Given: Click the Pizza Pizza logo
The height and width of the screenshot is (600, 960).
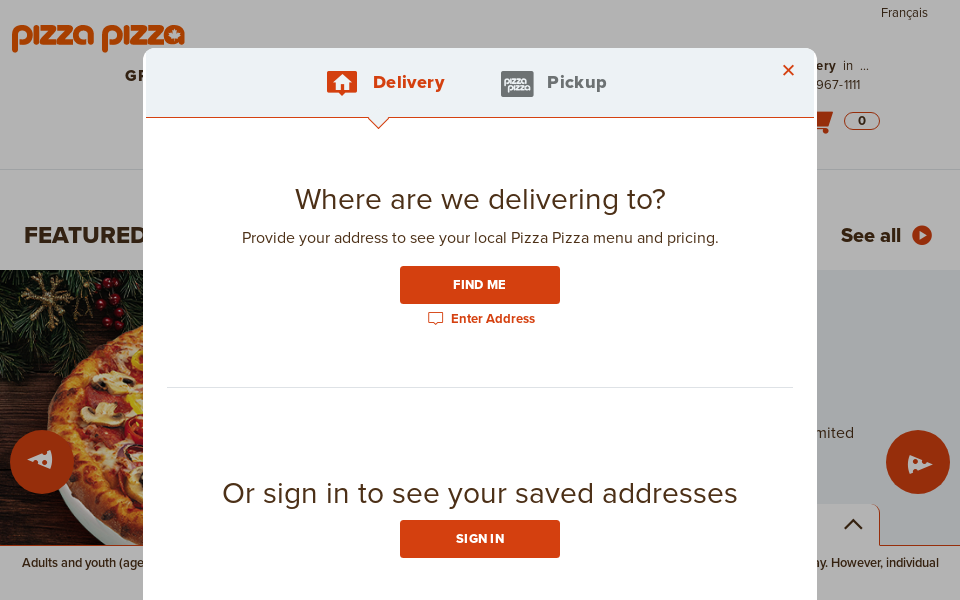Looking at the screenshot, I should click(97, 37).
